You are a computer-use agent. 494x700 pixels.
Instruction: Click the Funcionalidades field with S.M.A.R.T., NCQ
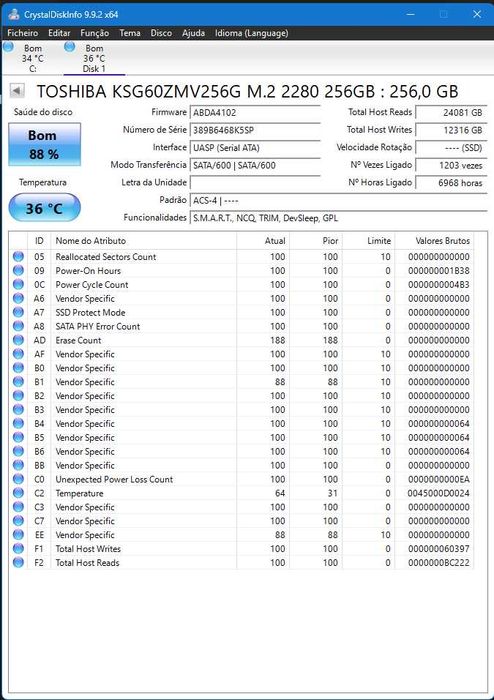339,218
